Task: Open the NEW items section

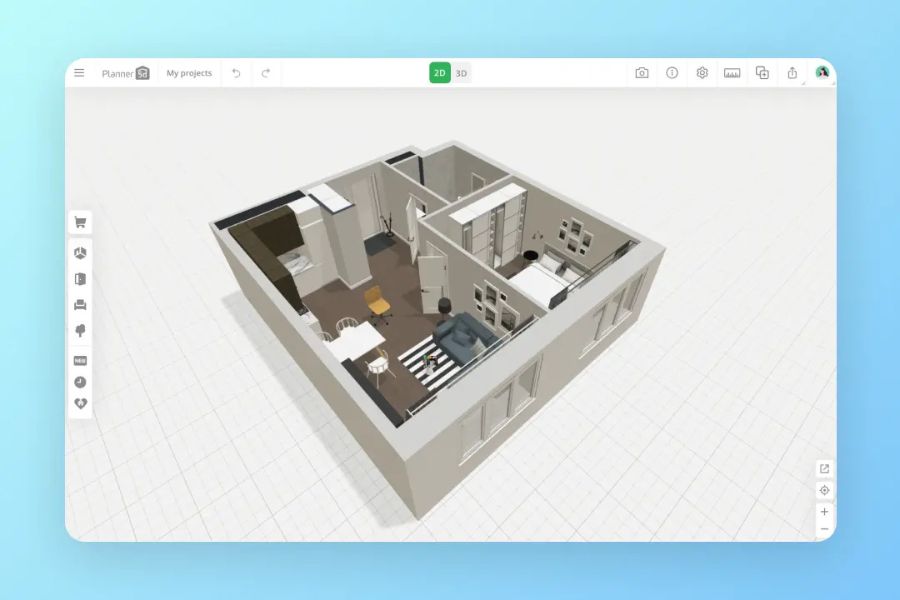Action: [80, 360]
